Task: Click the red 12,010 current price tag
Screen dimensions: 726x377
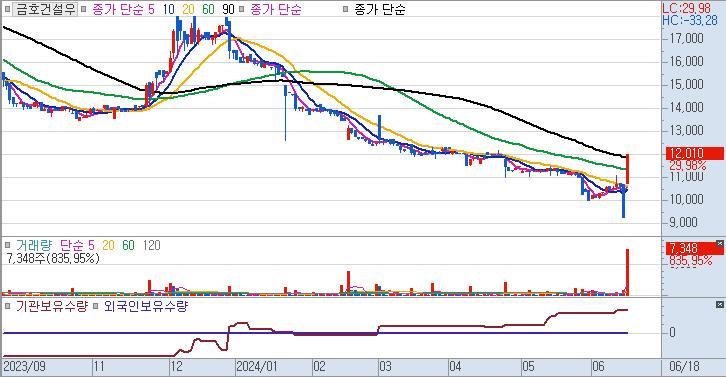Action: pos(695,153)
